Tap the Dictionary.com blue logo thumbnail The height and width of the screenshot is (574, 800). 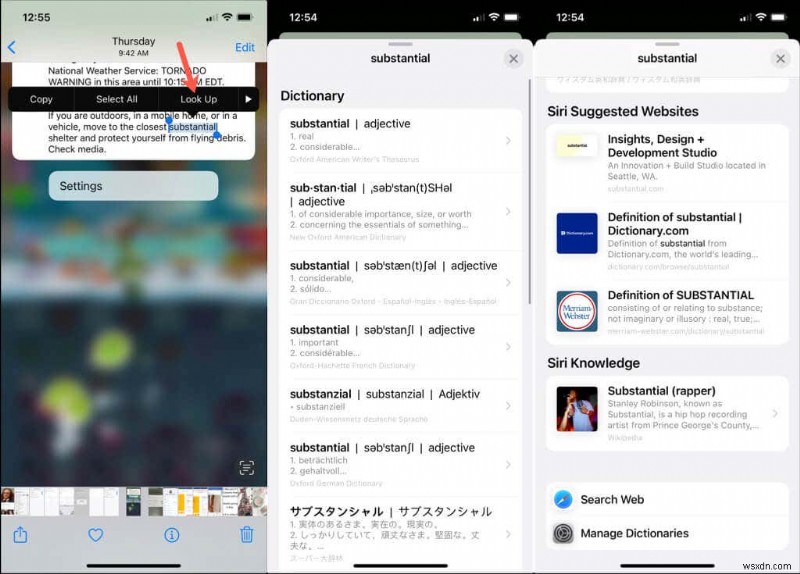(x=577, y=233)
